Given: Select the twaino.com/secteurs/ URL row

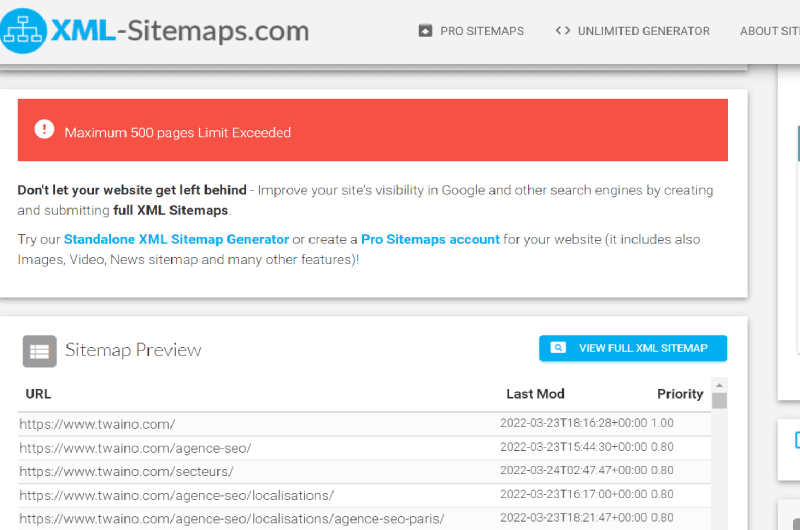Looking at the screenshot, I should (x=127, y=471).
